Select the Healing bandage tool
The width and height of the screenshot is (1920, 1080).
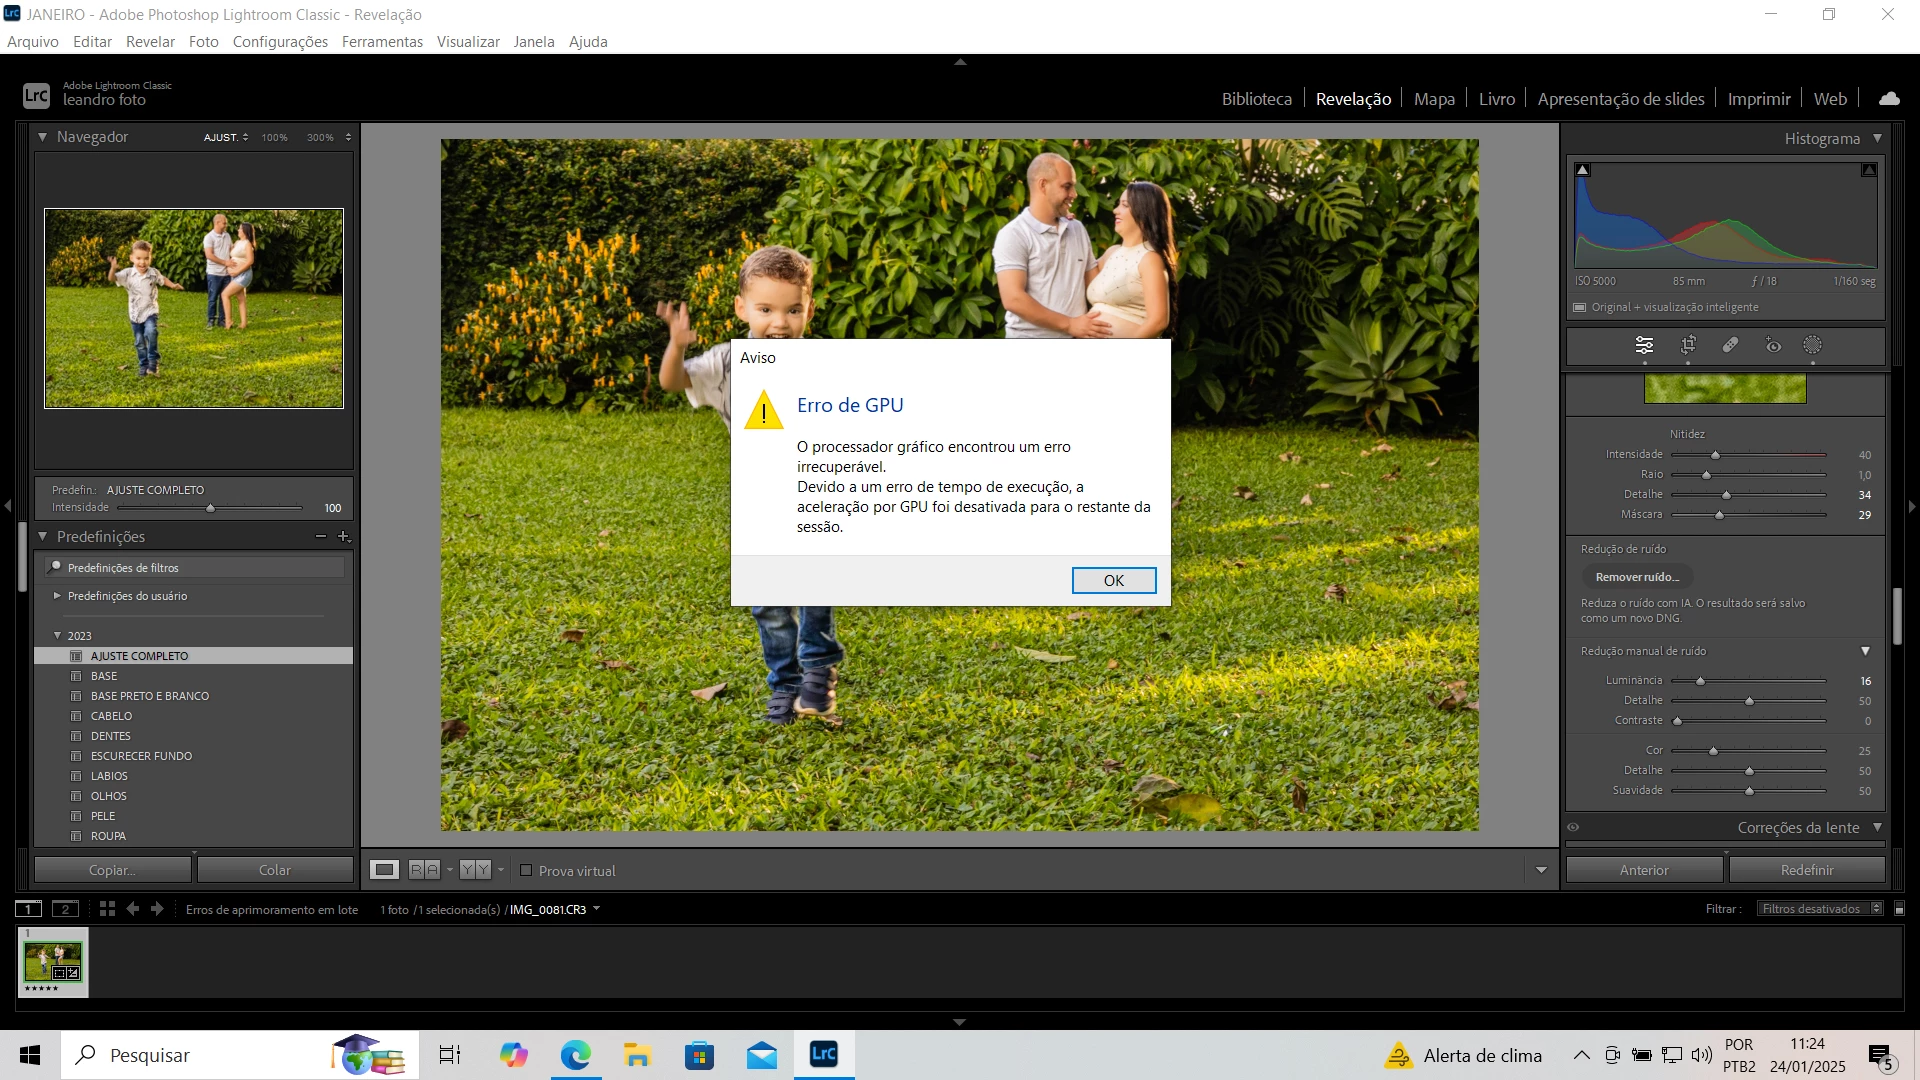[x=1730, y=345]
